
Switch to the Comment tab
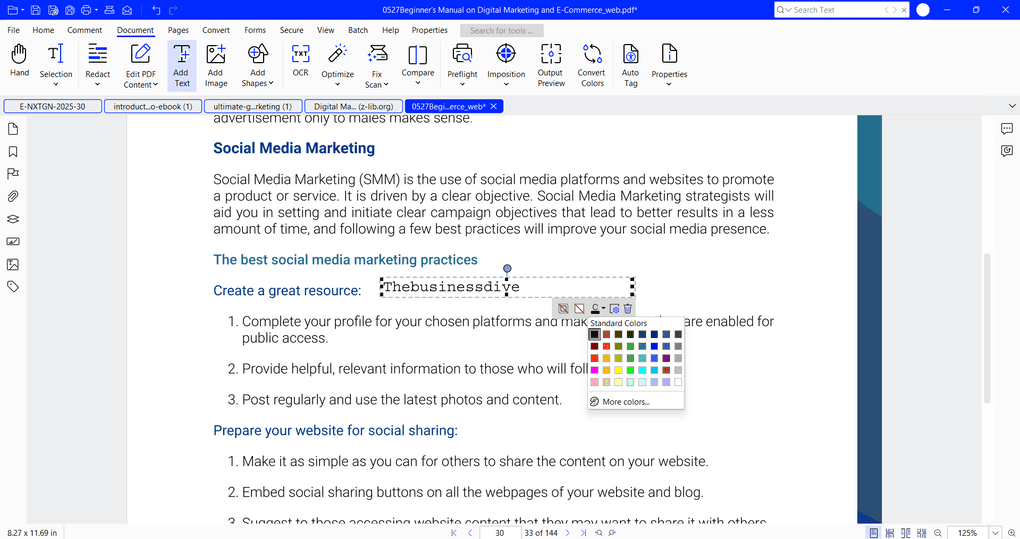pos(85,30)
